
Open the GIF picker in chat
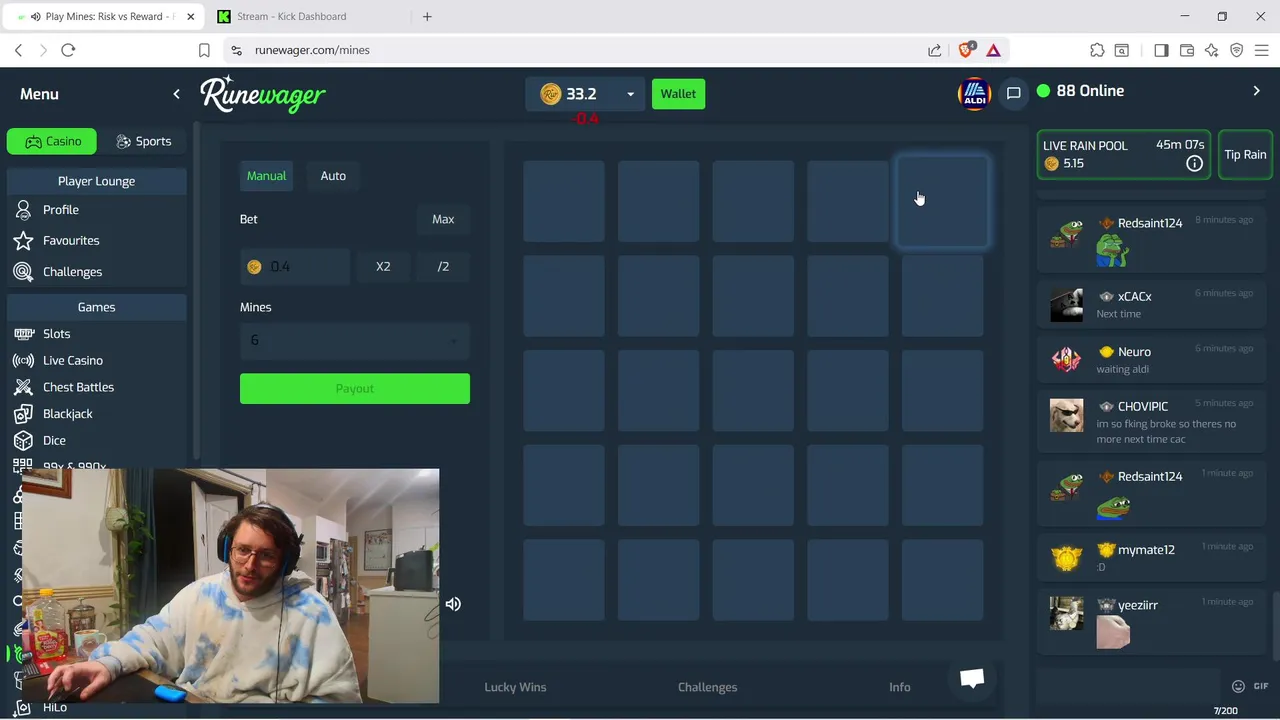1260,686
